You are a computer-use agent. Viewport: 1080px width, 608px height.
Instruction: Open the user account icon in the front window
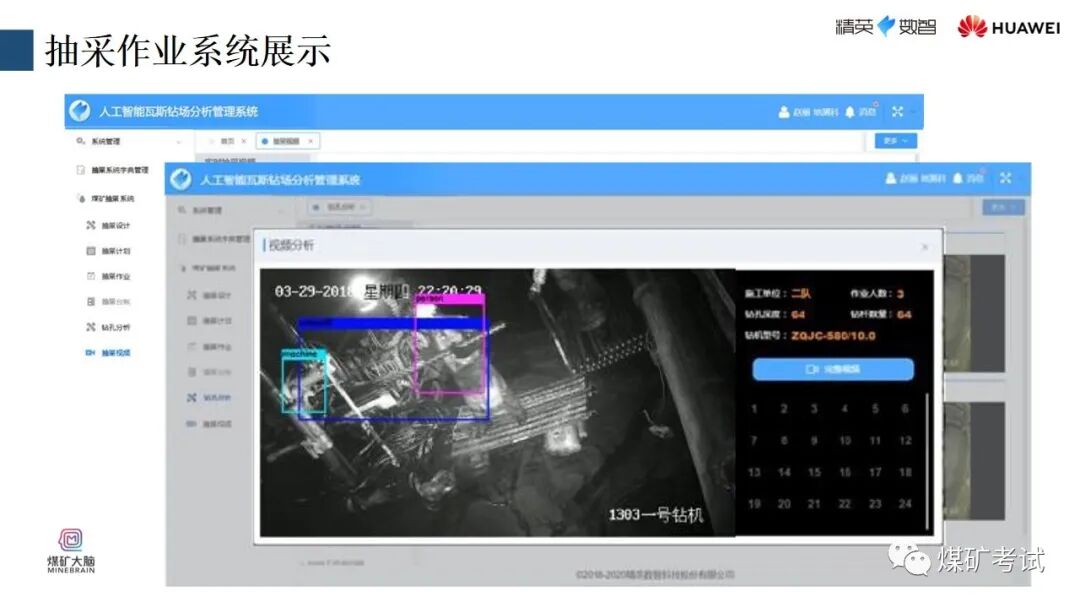891,178
